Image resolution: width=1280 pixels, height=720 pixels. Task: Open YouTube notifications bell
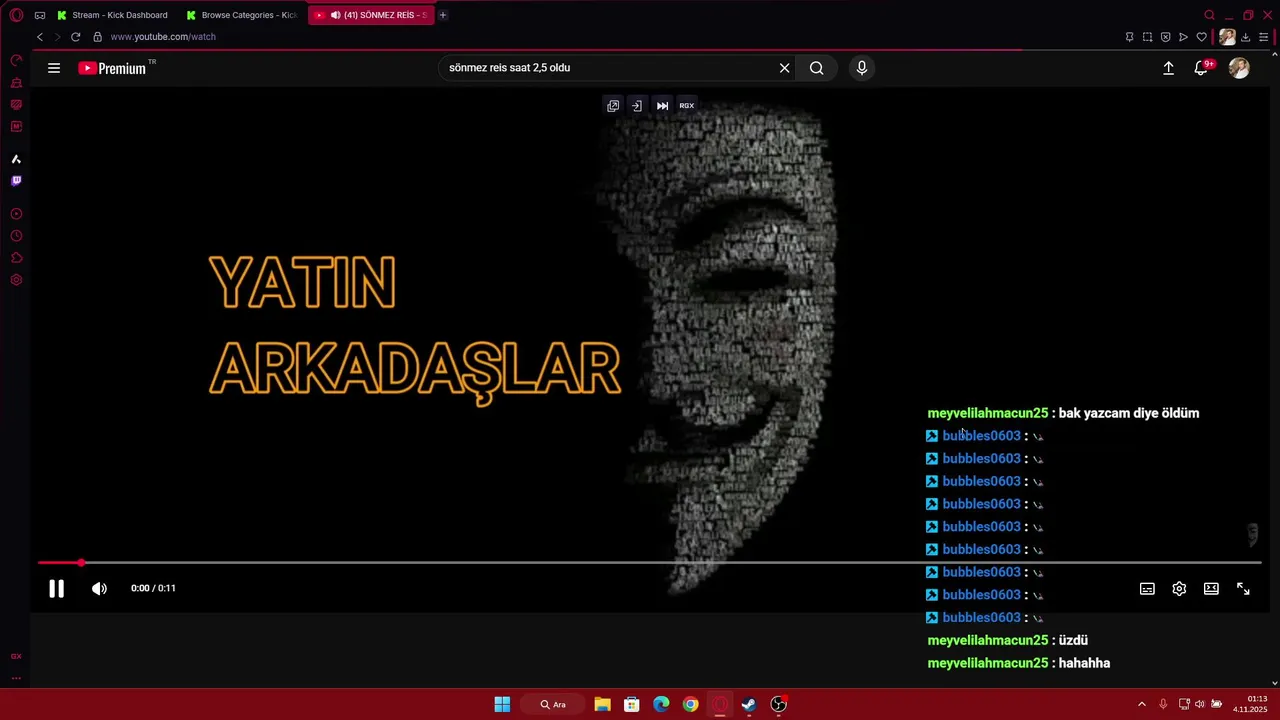point(1202,68)
